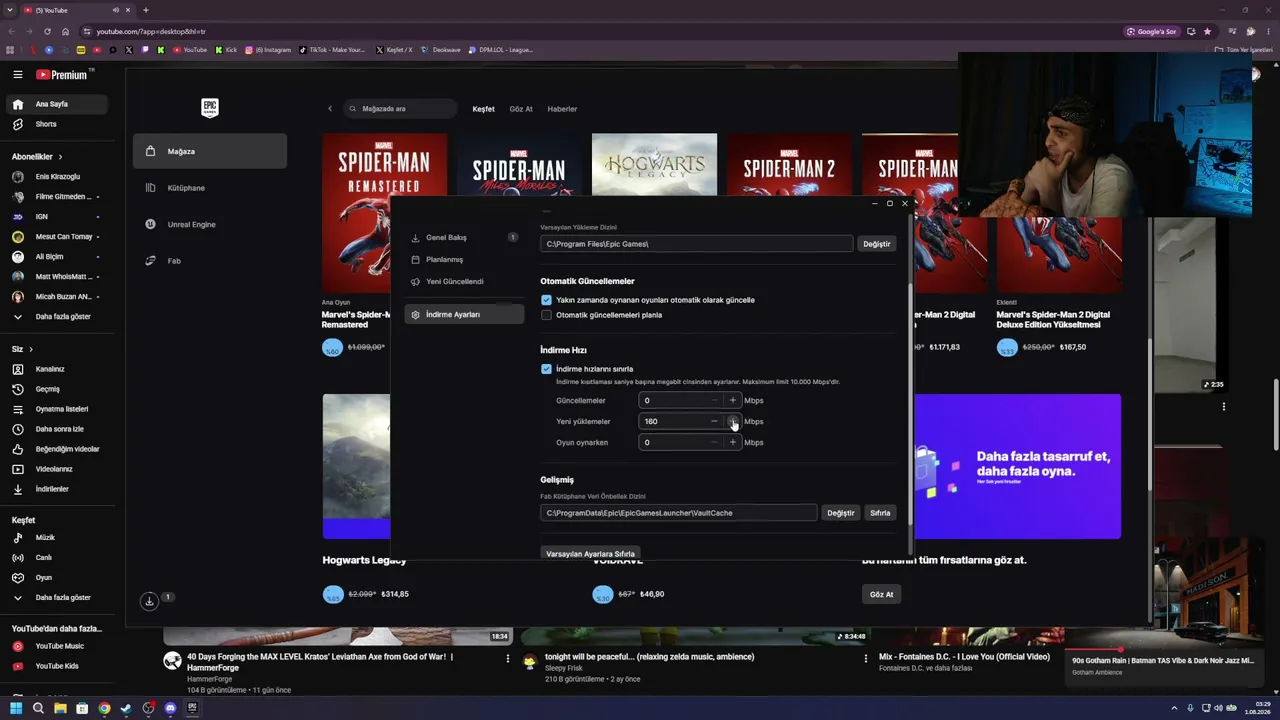The height and width of the screenshot is (720, 1280).
Task: Open the YouTube hamburger guide menu
Action: (17, 74)
